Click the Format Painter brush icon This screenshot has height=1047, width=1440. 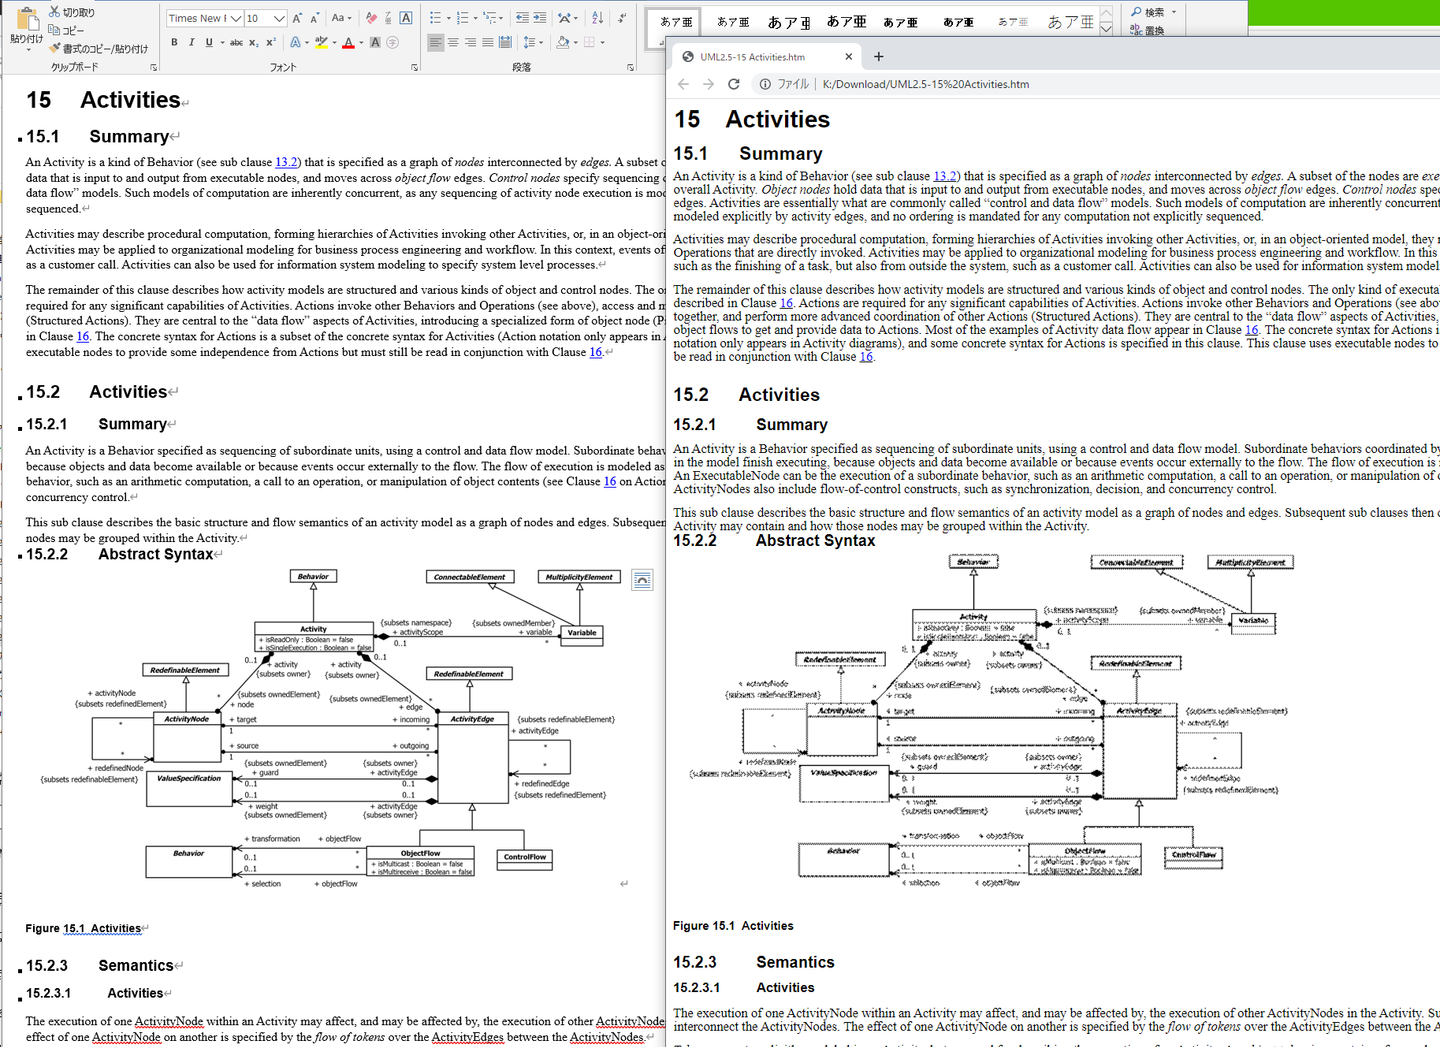(56, 48)
